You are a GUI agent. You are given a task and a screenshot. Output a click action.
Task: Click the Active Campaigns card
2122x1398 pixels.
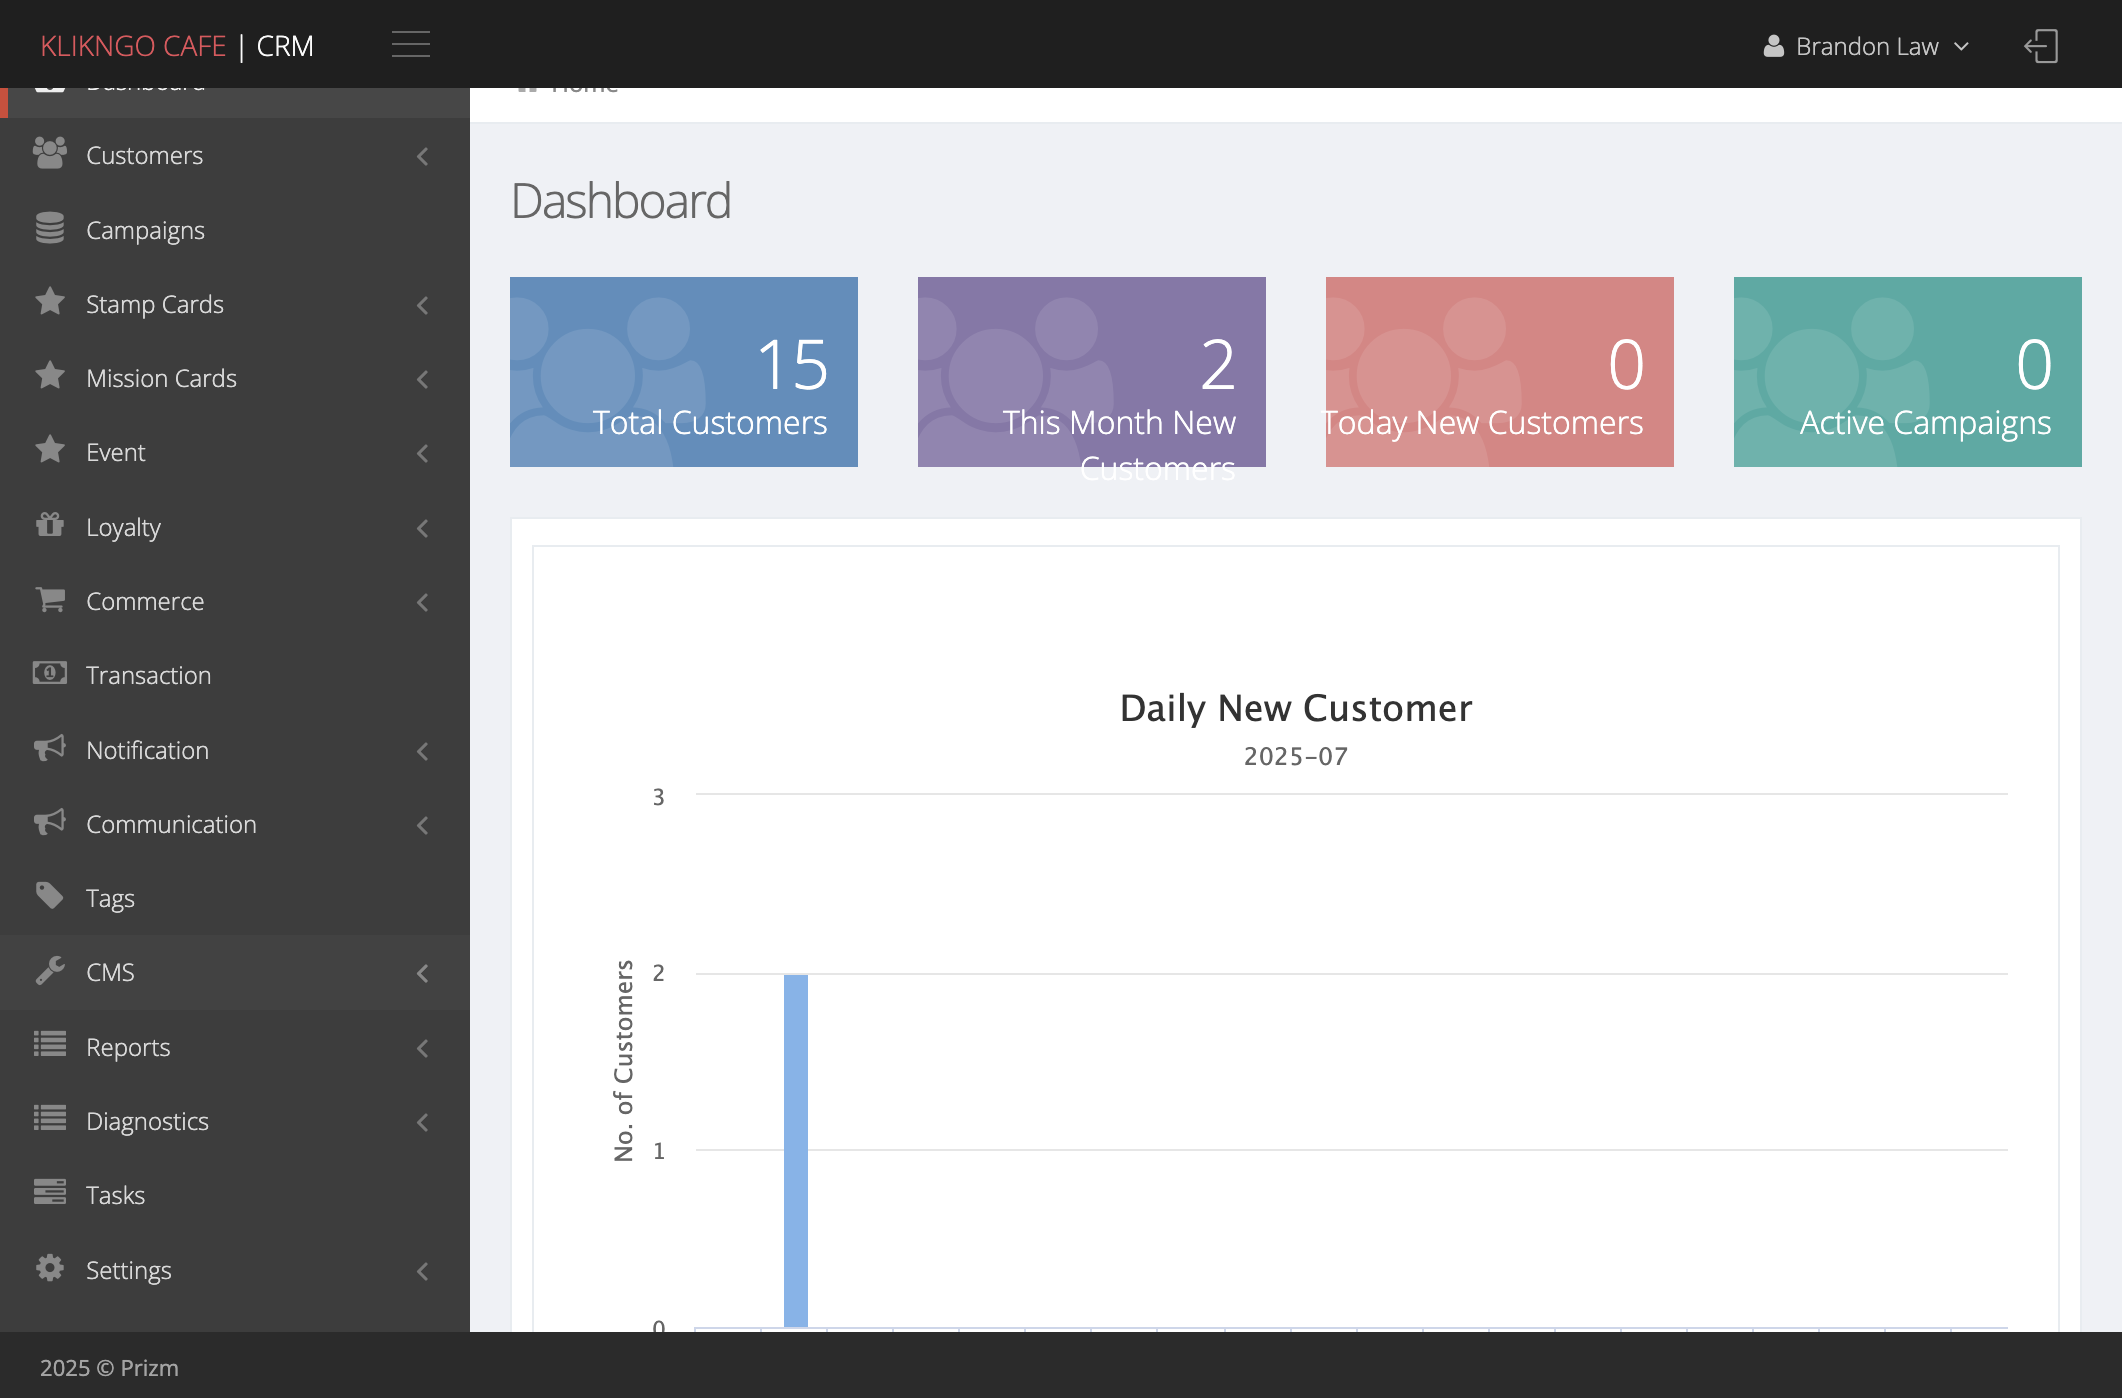point(1908,372)
